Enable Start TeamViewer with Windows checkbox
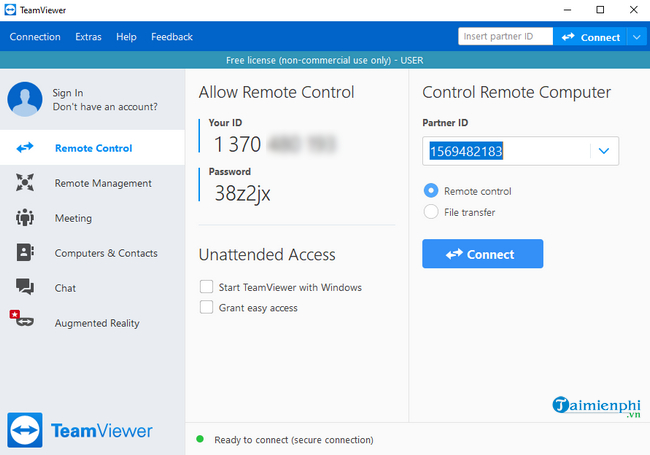 tap(206, 287)
